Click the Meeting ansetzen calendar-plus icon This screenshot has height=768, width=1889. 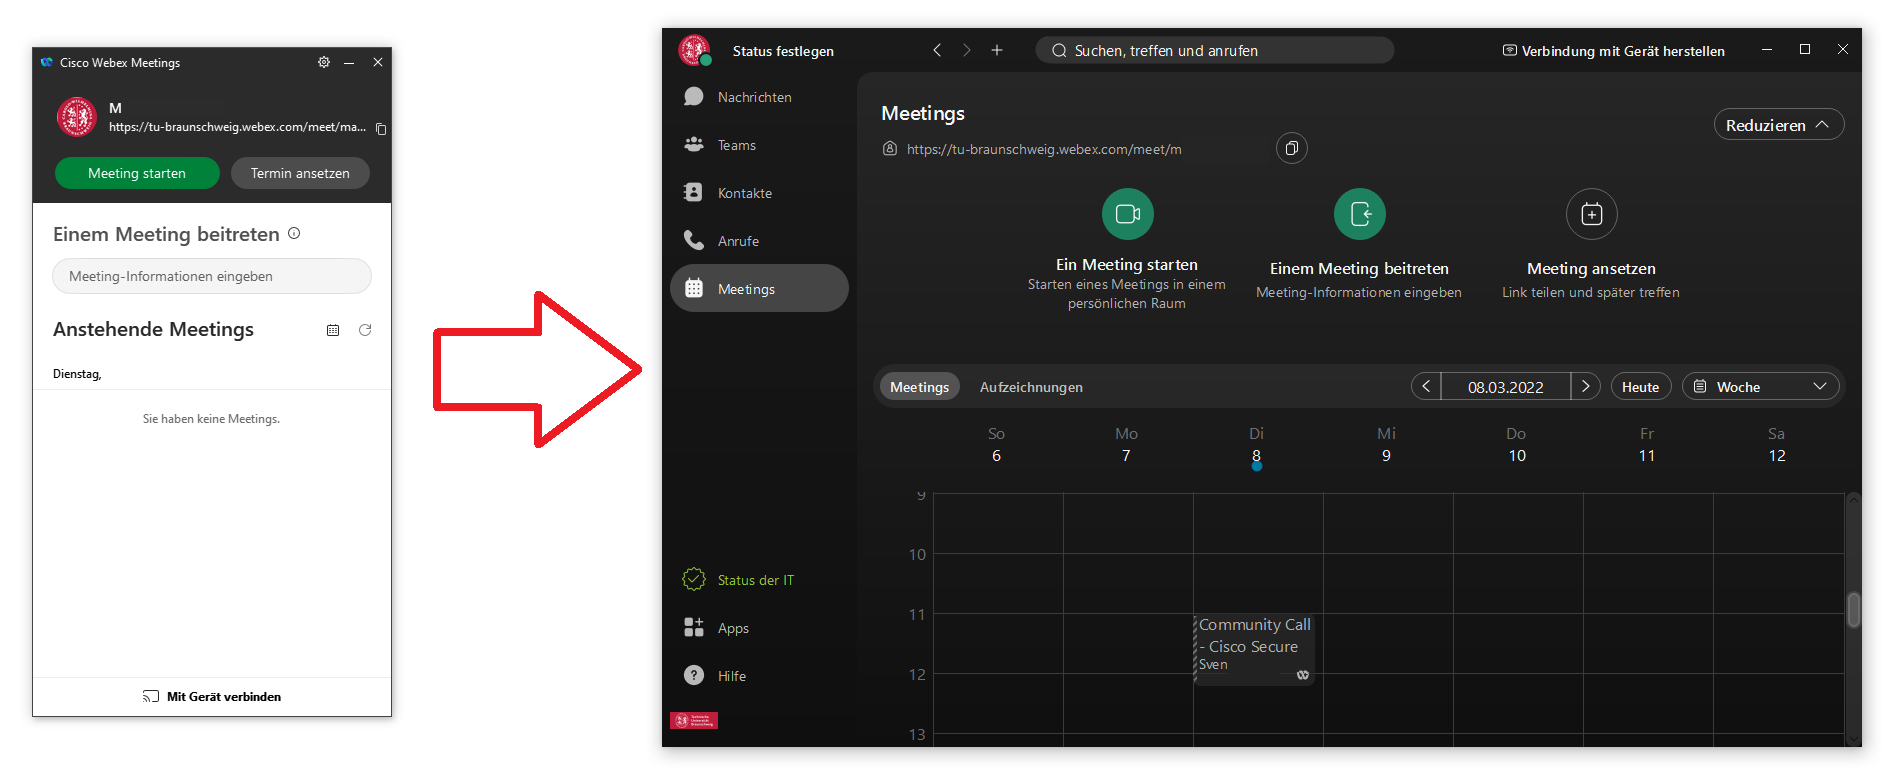click(x=1592, y=214)
